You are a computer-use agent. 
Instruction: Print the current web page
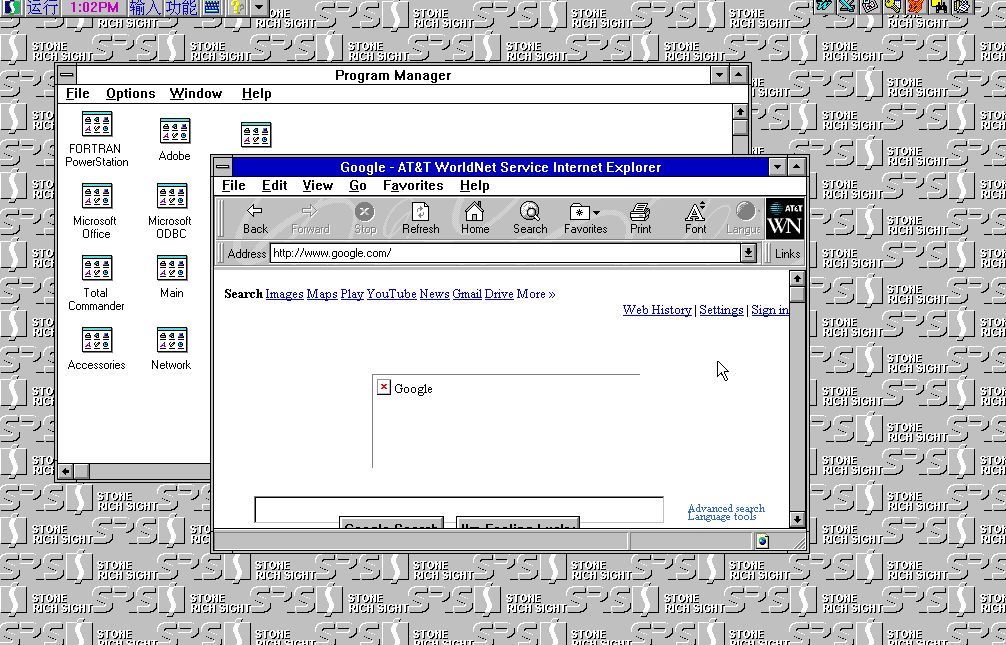coord(640,219)
